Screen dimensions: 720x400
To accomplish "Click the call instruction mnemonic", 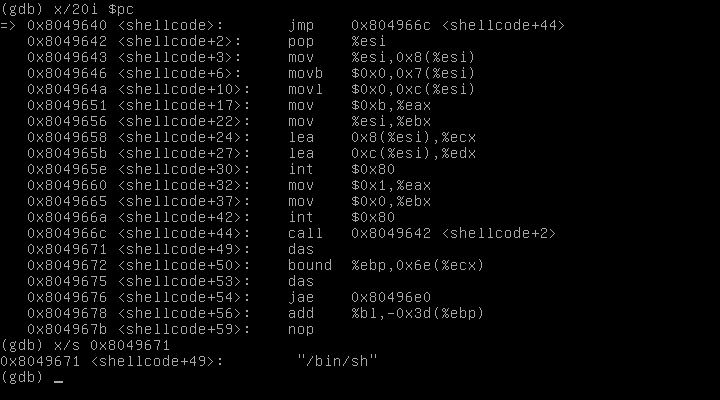I will (x=304, y=233).
